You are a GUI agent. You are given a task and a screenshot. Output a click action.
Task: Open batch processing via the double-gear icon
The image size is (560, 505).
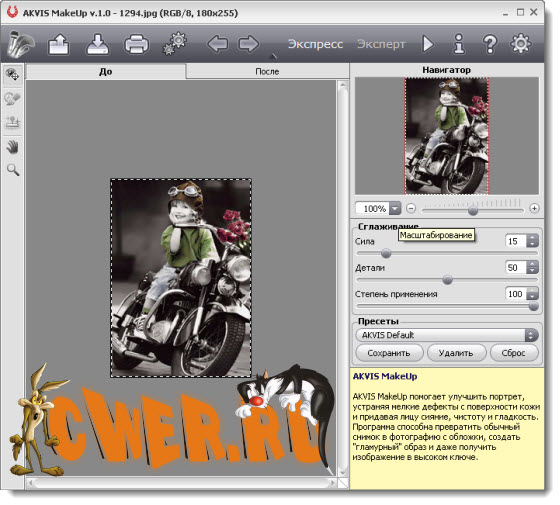coord(175,44)
